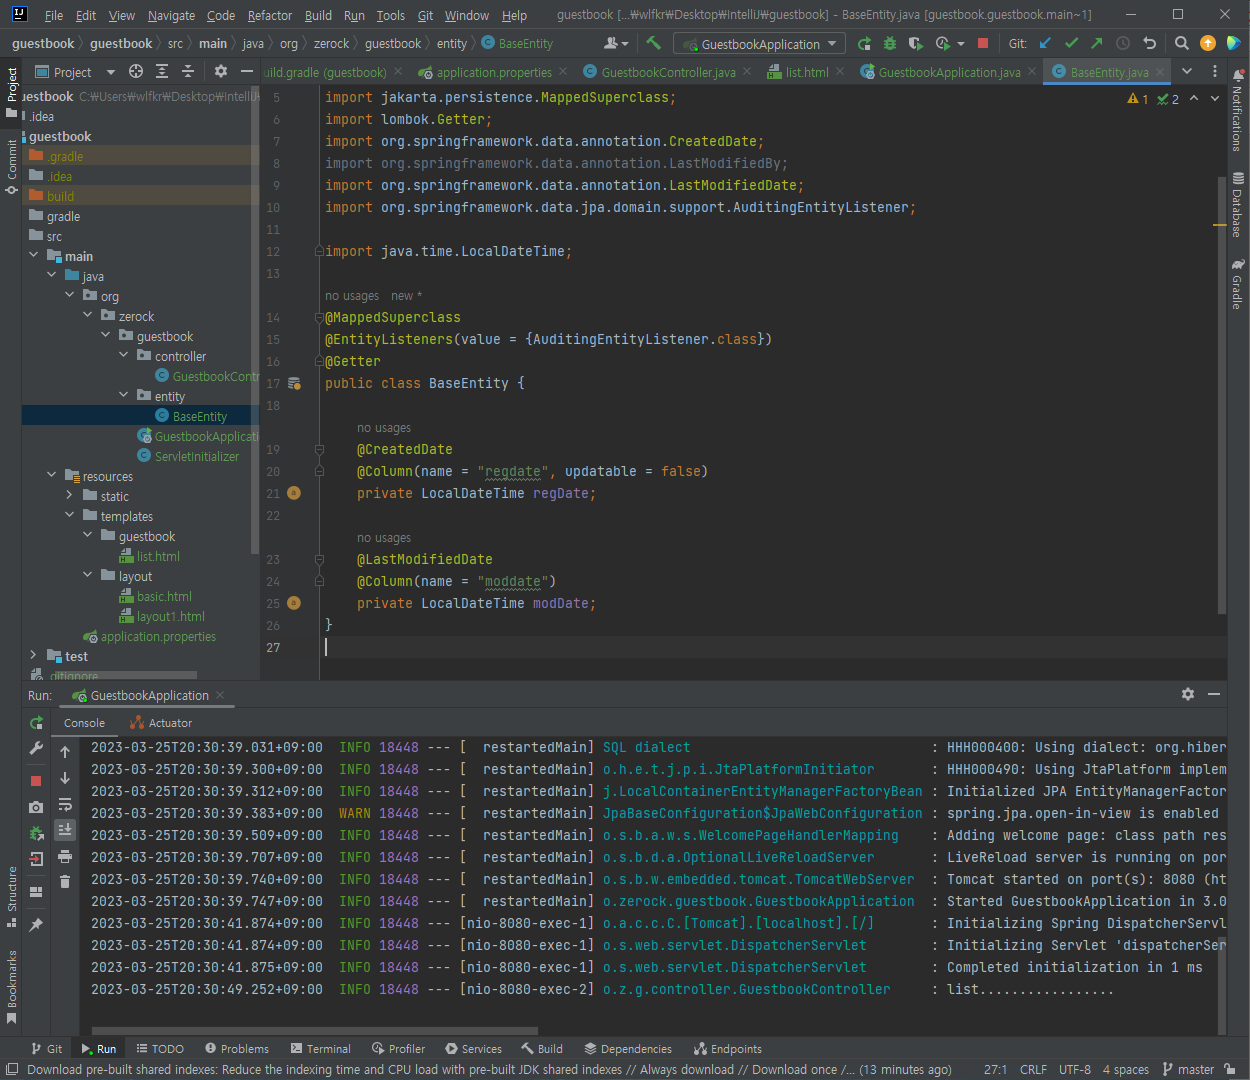The height and width of the screenshot is (1080, 1250).
Task: Switch to GuestbookController.java editor tab
Action: click(667, 72)
